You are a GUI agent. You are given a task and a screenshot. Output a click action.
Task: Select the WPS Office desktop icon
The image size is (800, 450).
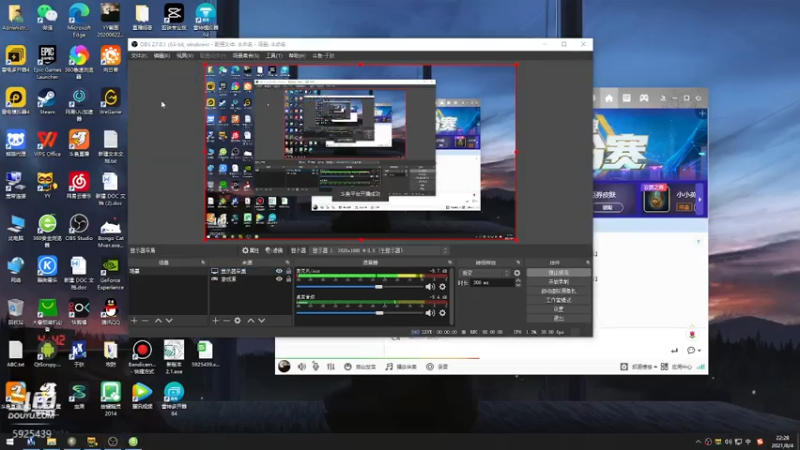[x=47, y=143]
